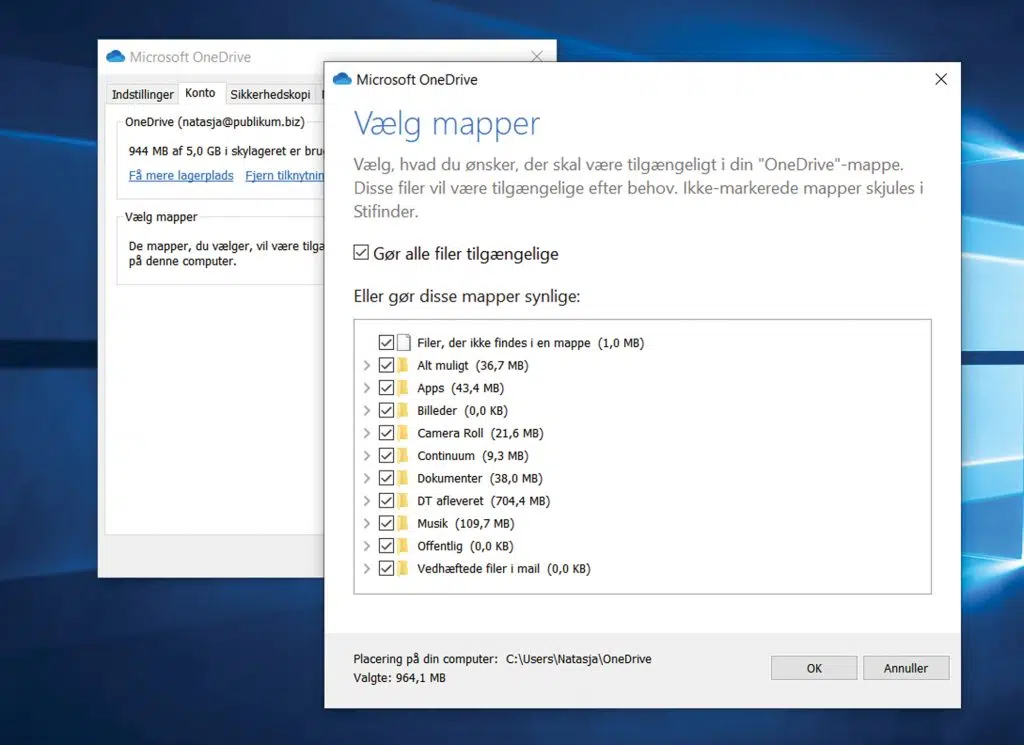
Task: Click the path C:\Users\Natasja\OneDrive
Action: 579,659
